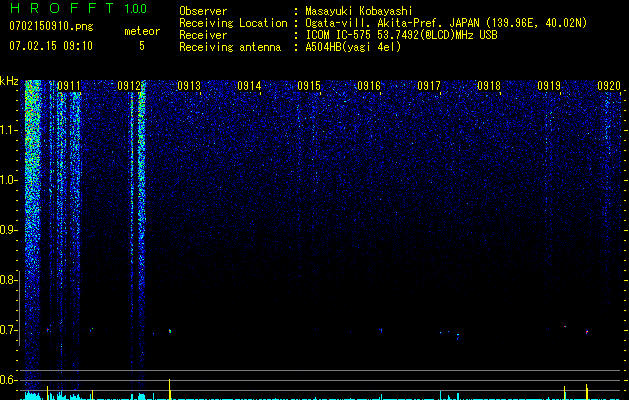Click the meteor count value 5
This screenshot has height=400, width=629.
(142, 46)
